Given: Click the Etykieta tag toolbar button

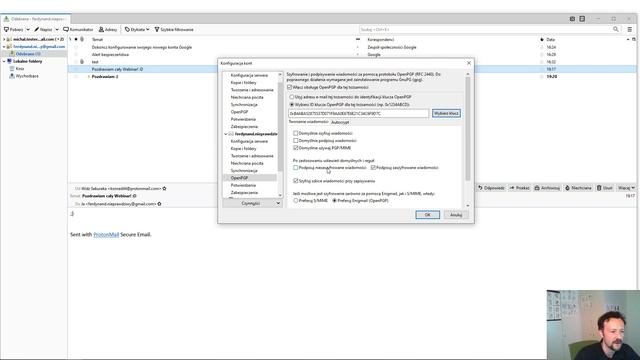Looking at the screenshot, I should point(137,29).
